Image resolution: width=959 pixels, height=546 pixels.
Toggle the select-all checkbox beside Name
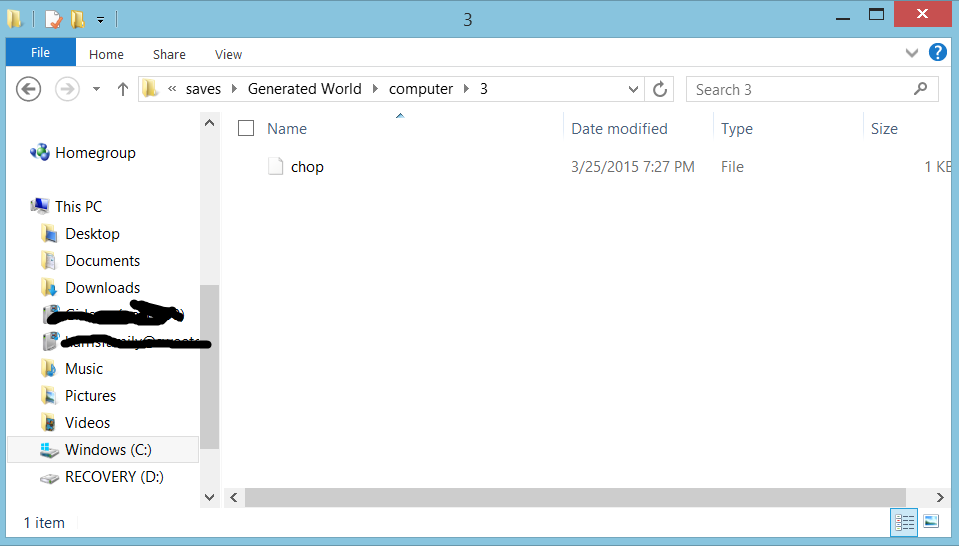coord(246,128)
